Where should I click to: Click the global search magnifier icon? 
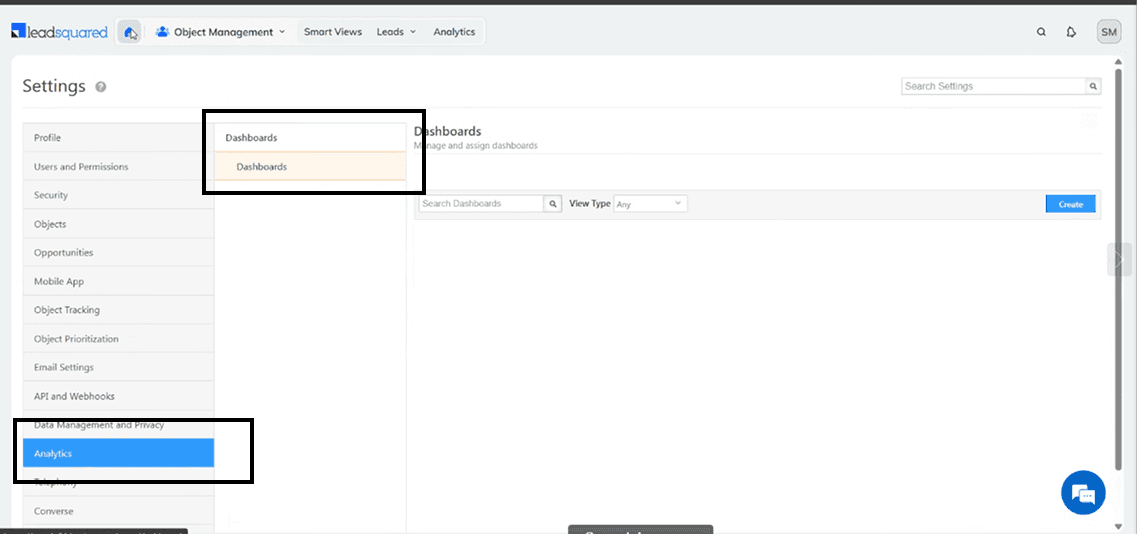tap(1041, 32)
